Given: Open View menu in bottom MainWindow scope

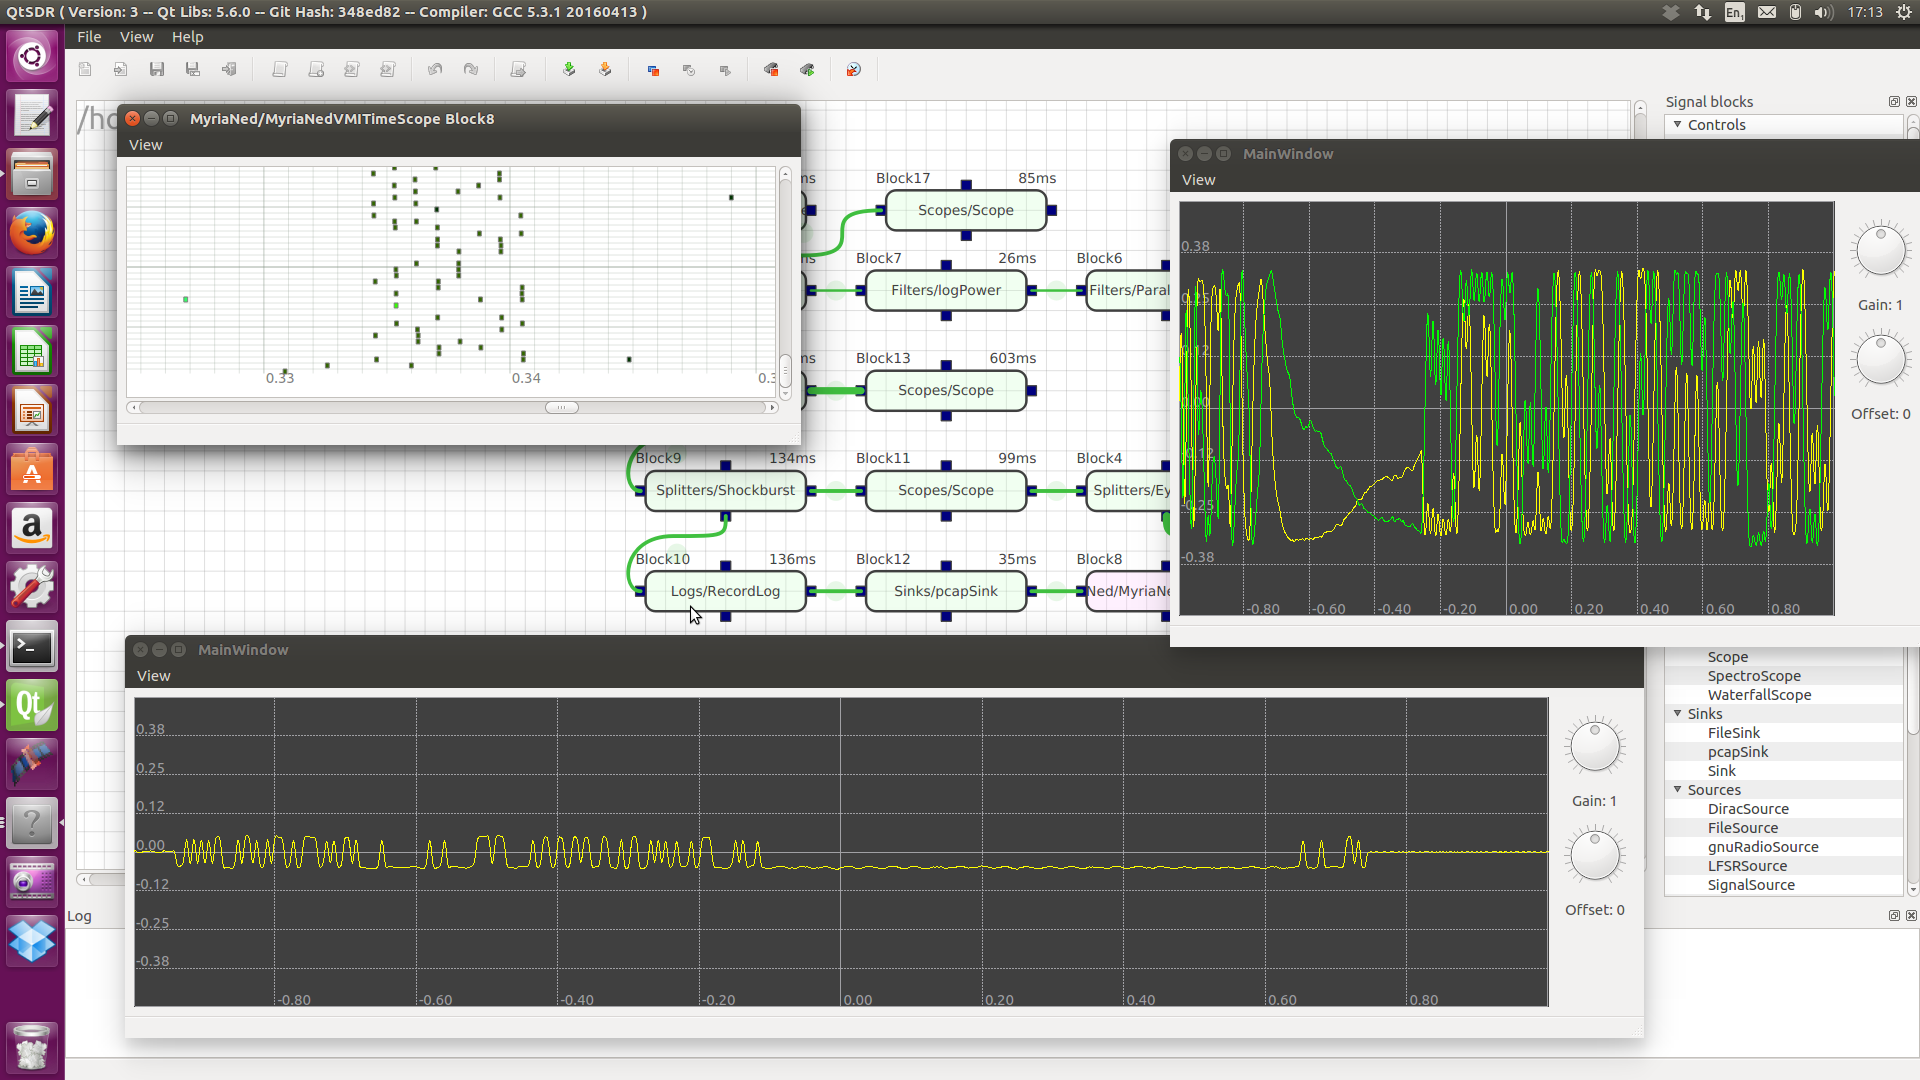Looking at the screenshot, I should (x=153, y=676).
